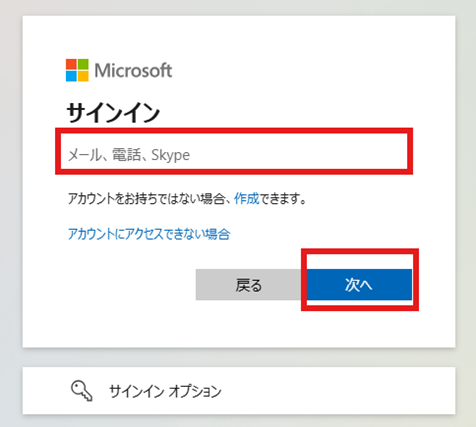476x427 pixels.
Task: Click empty area of sign-in options panel
Action: click(x=333, y=391)
